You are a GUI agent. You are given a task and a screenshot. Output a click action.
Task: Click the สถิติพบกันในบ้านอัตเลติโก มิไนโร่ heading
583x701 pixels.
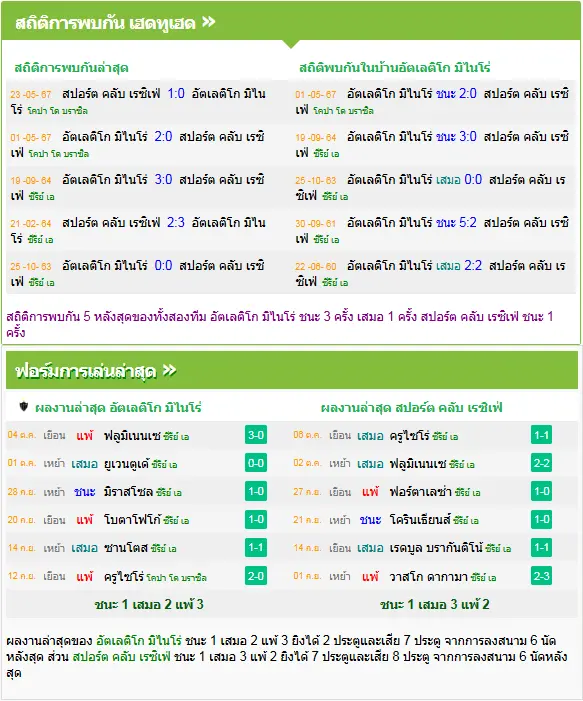click(395, 68)
